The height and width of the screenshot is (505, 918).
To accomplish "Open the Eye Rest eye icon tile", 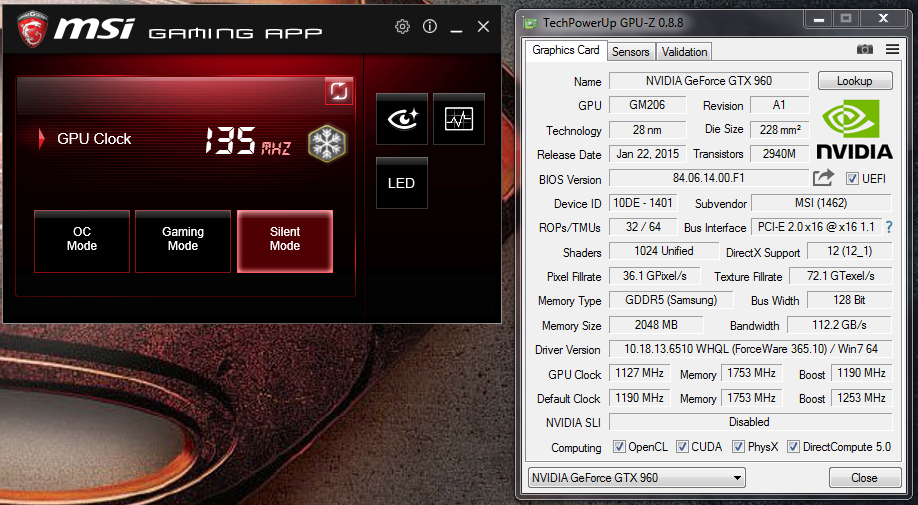I will coord(402,119).
